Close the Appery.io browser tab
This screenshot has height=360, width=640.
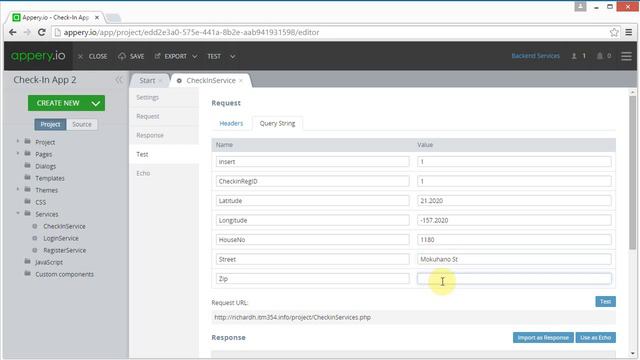coord(97,18)
